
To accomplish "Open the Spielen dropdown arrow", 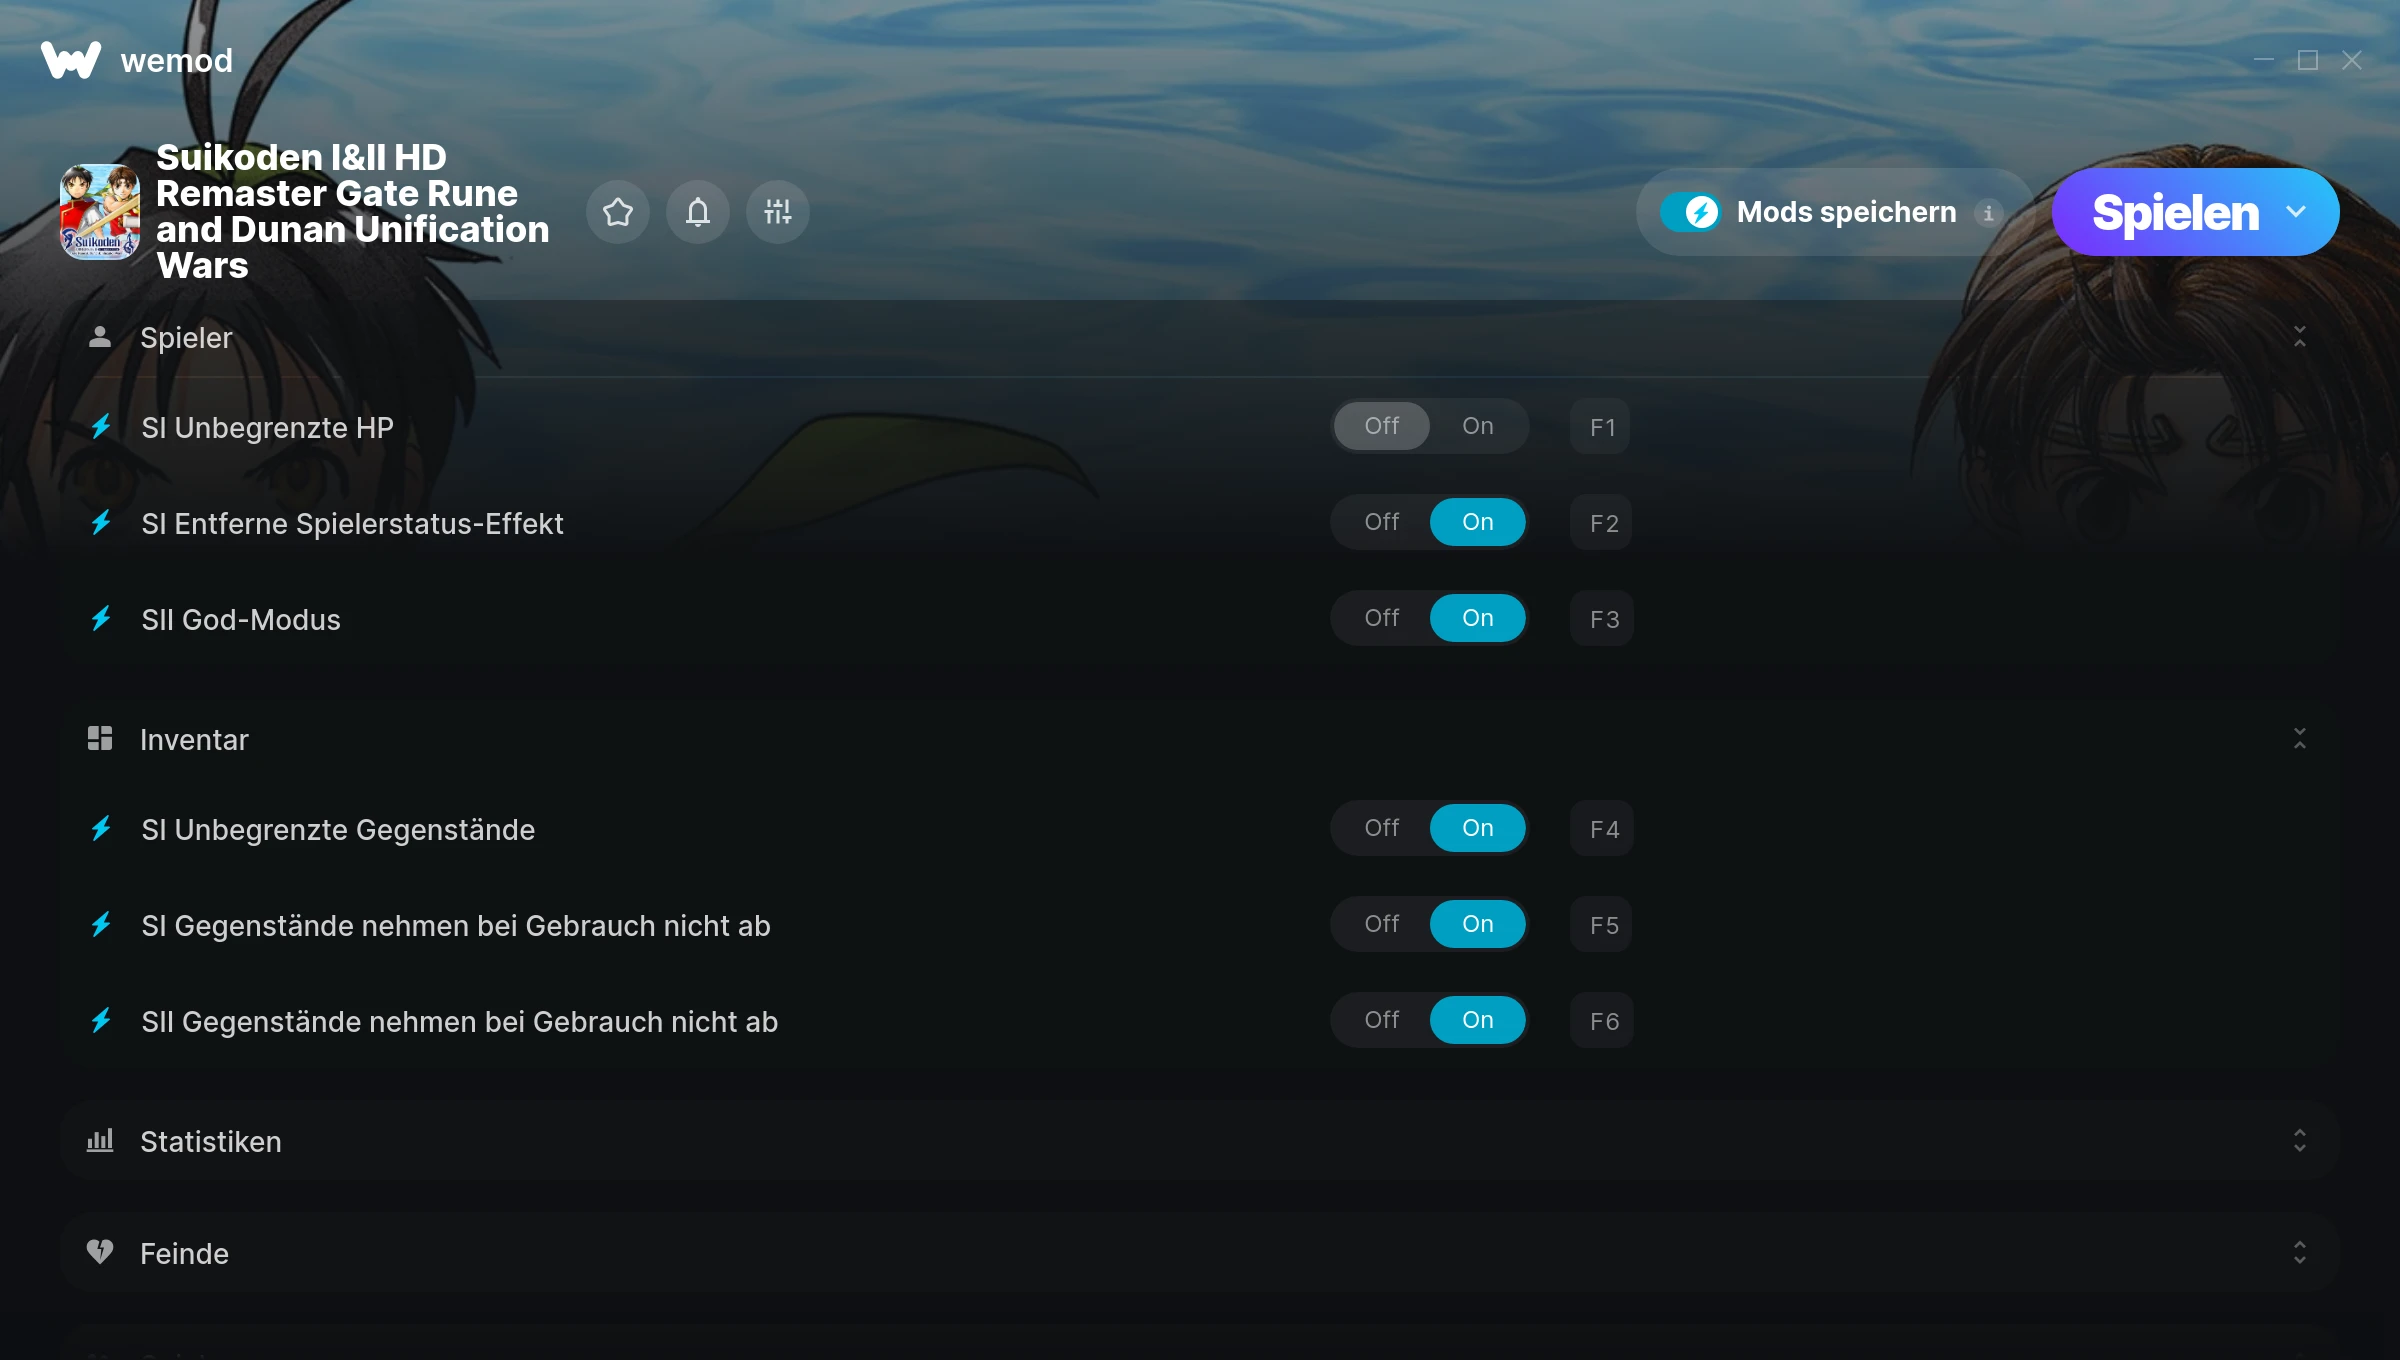I will (x=2296, y=212).
